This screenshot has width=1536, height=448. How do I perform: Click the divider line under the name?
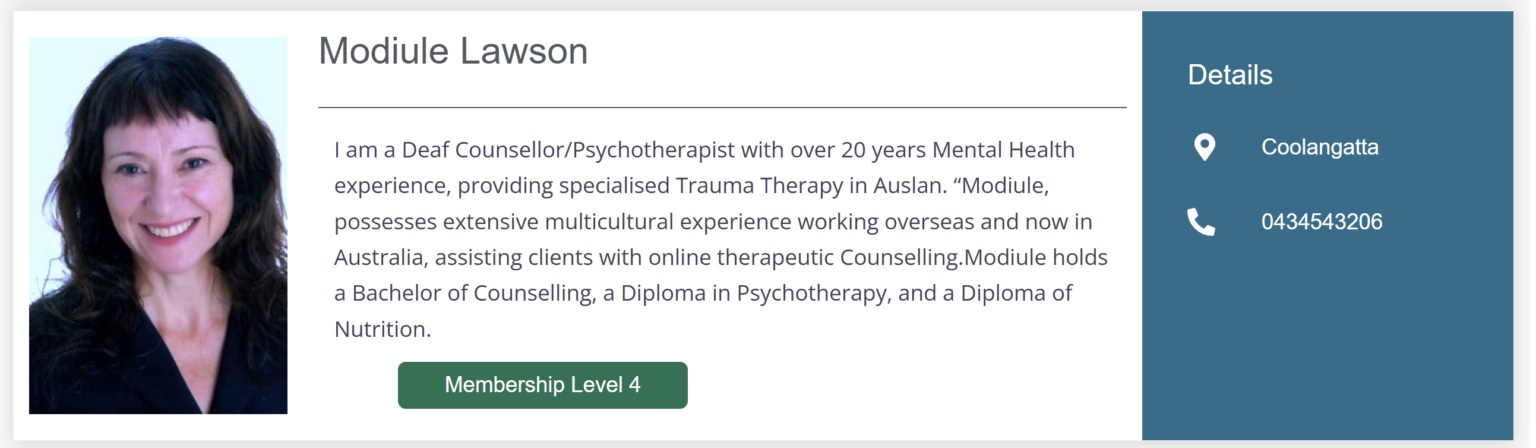722,107
